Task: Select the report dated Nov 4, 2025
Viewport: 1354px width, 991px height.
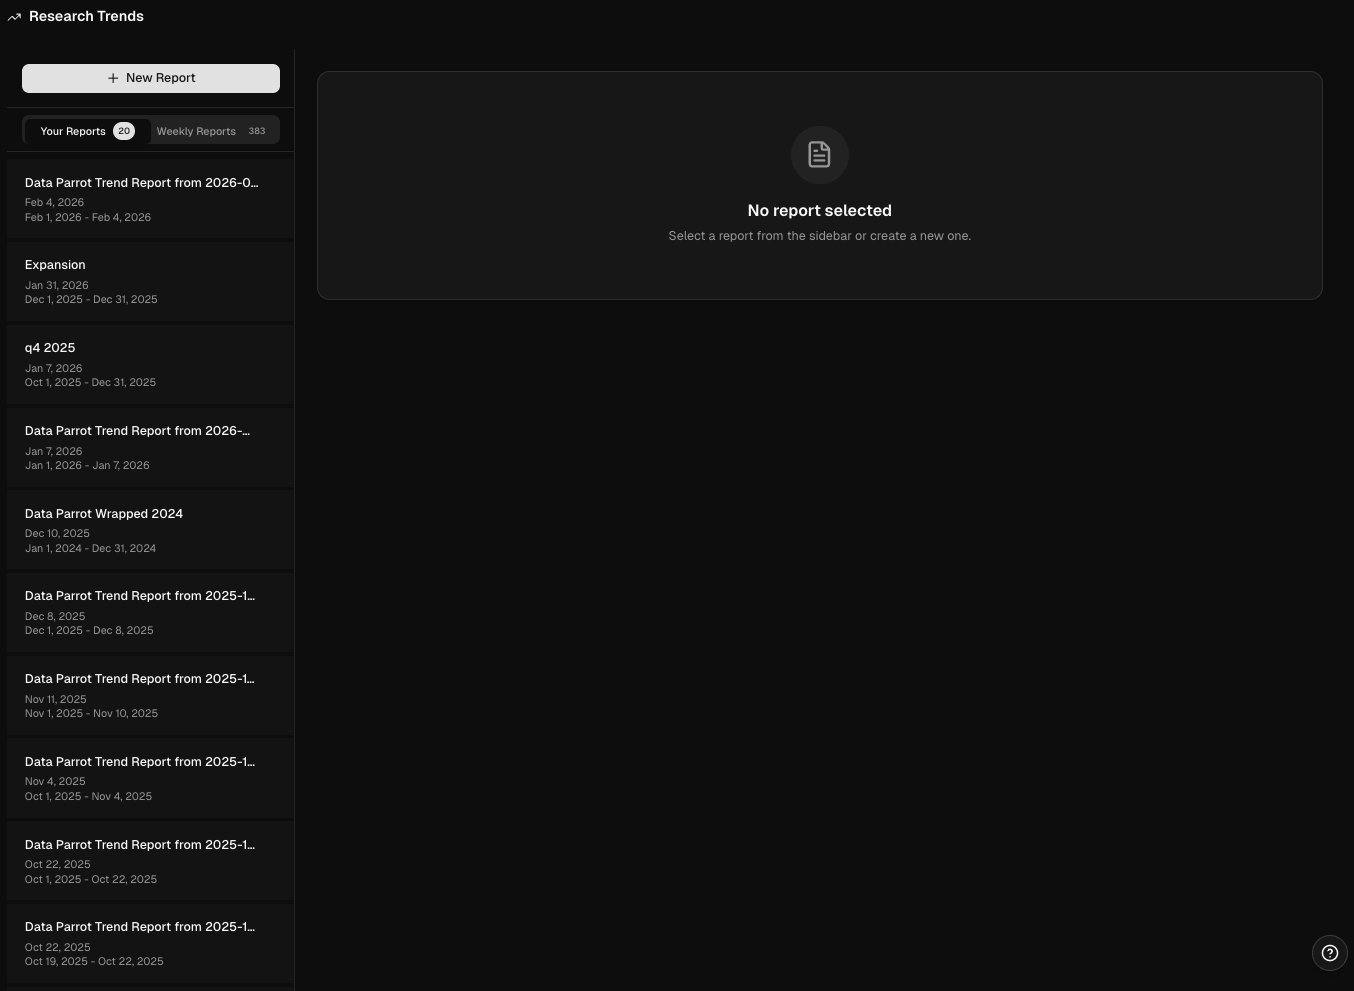Action: pyautogui.click(x=150, y=778)
